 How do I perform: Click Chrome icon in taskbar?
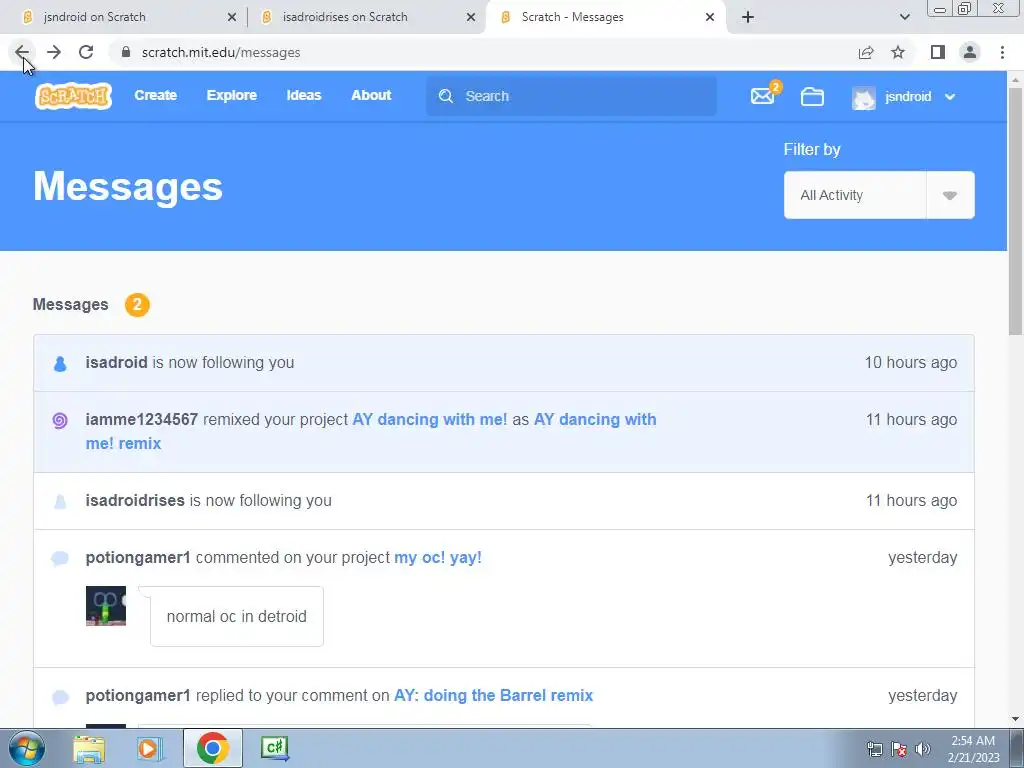pos(212,748)
